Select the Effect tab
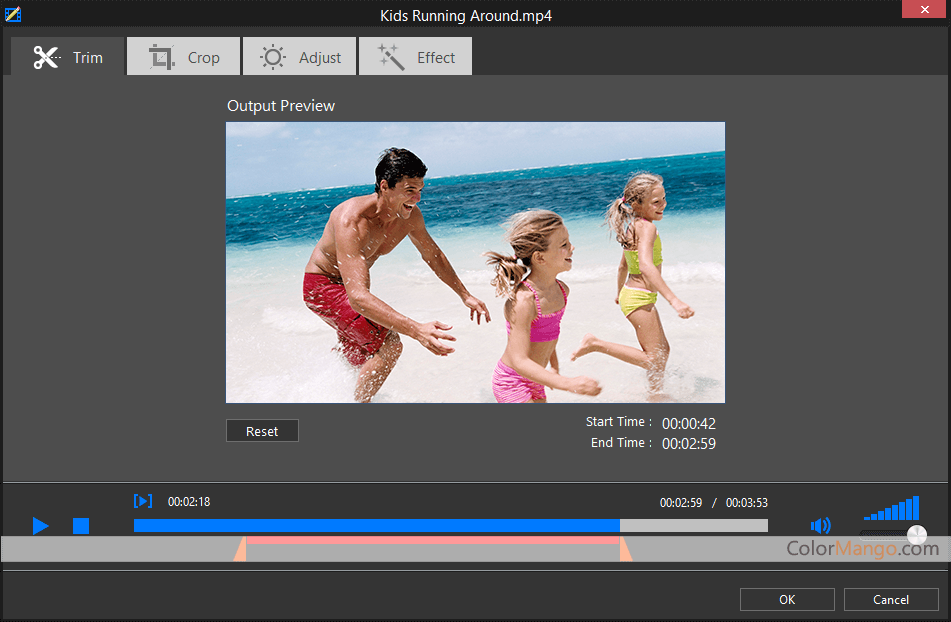The width and height of the screenshot is (951, 622). pos(416,57)
